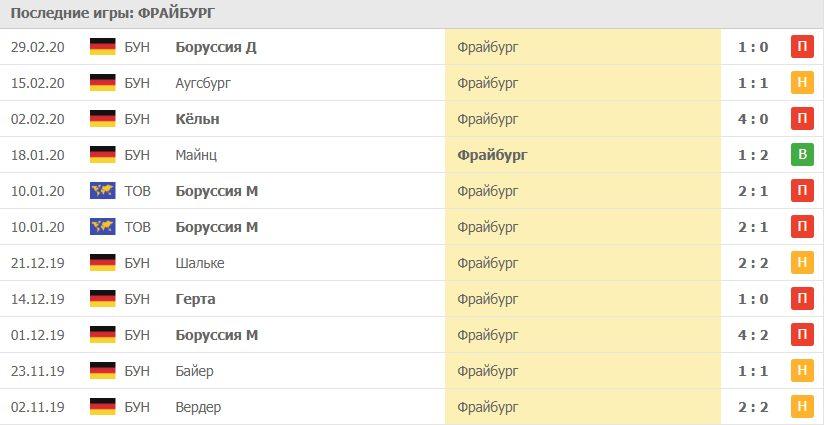Open the bold Фрайбург link in Майнц row
This screenshot has width=824, height=425.
(x=492, y=155)
